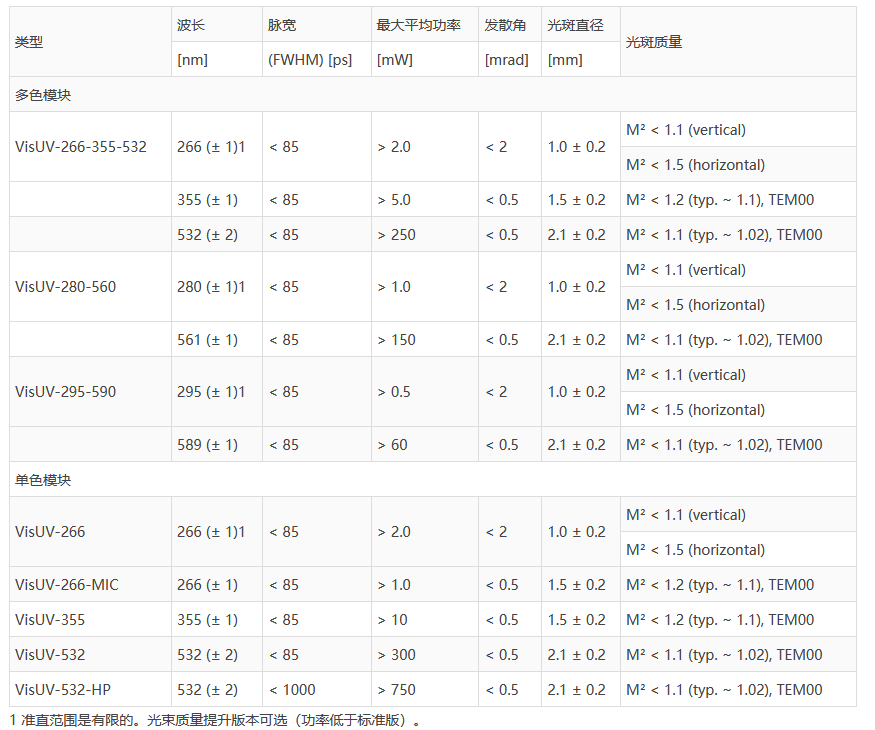Image resolution: width=875 pixels, height=730 pixels.
Task: Click the VisUV-280-560 model name
Action: tap(66, 287)
